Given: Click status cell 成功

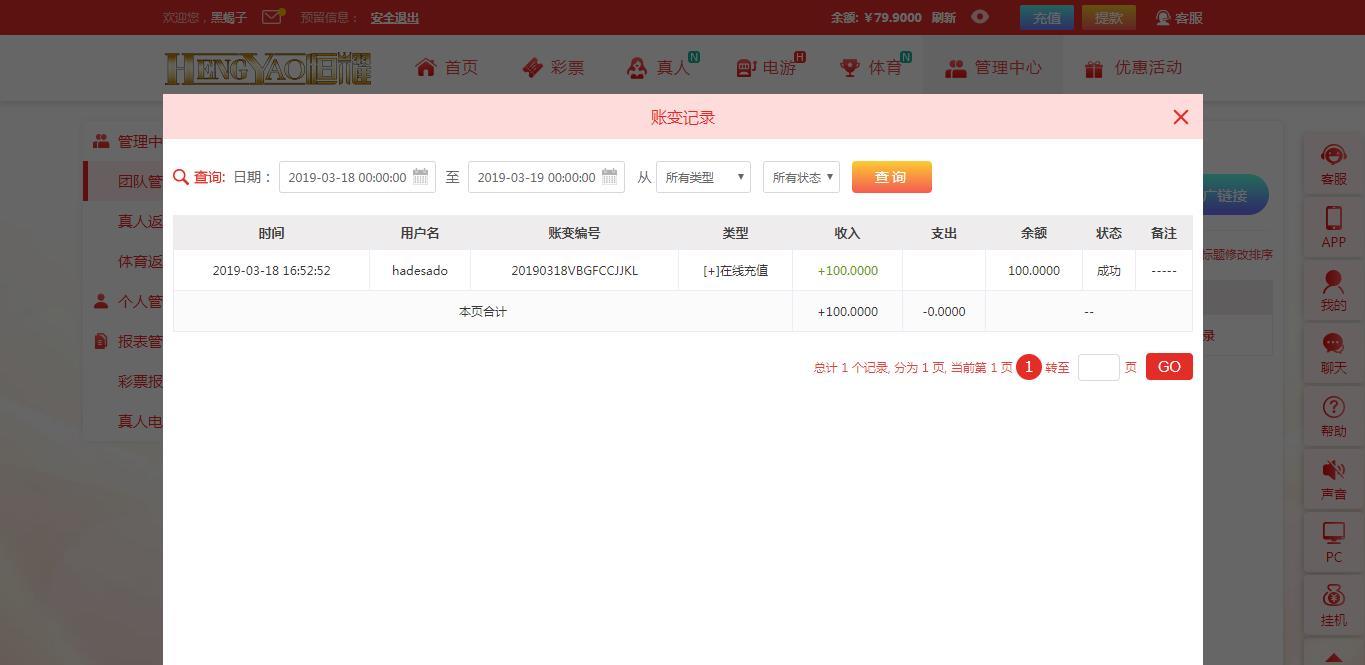Looking at the screenshot, I should pos(1109,271).
